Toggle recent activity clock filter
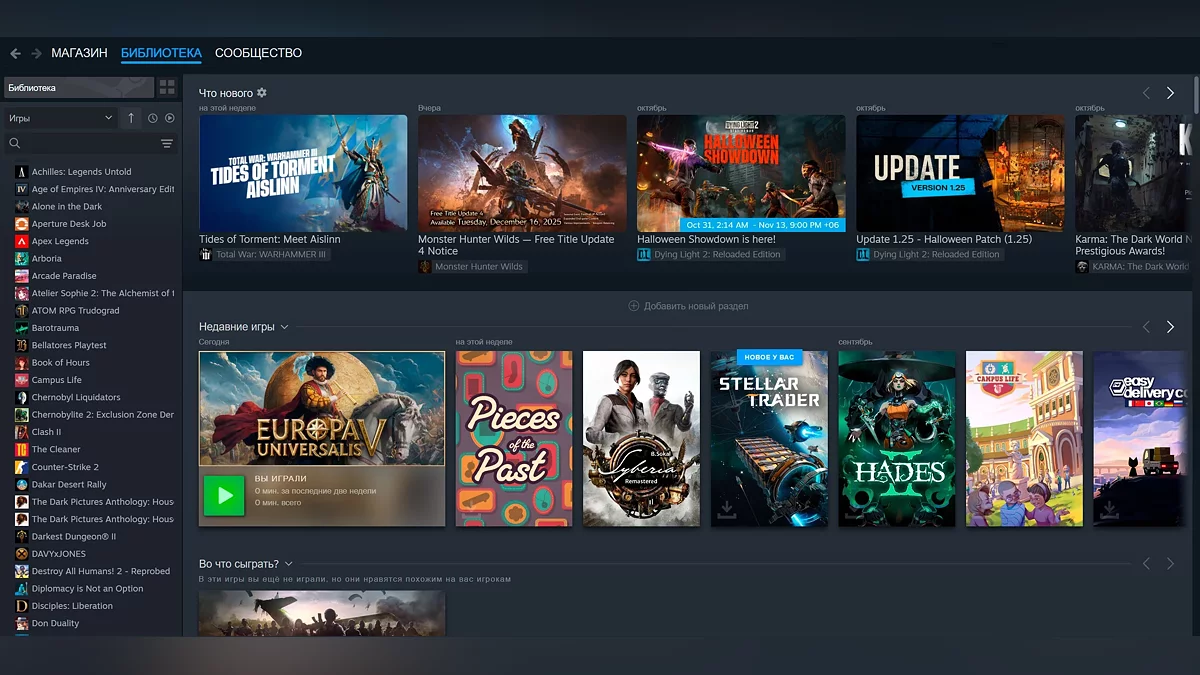The image size is (1200, 675). (x=153, y=118)
